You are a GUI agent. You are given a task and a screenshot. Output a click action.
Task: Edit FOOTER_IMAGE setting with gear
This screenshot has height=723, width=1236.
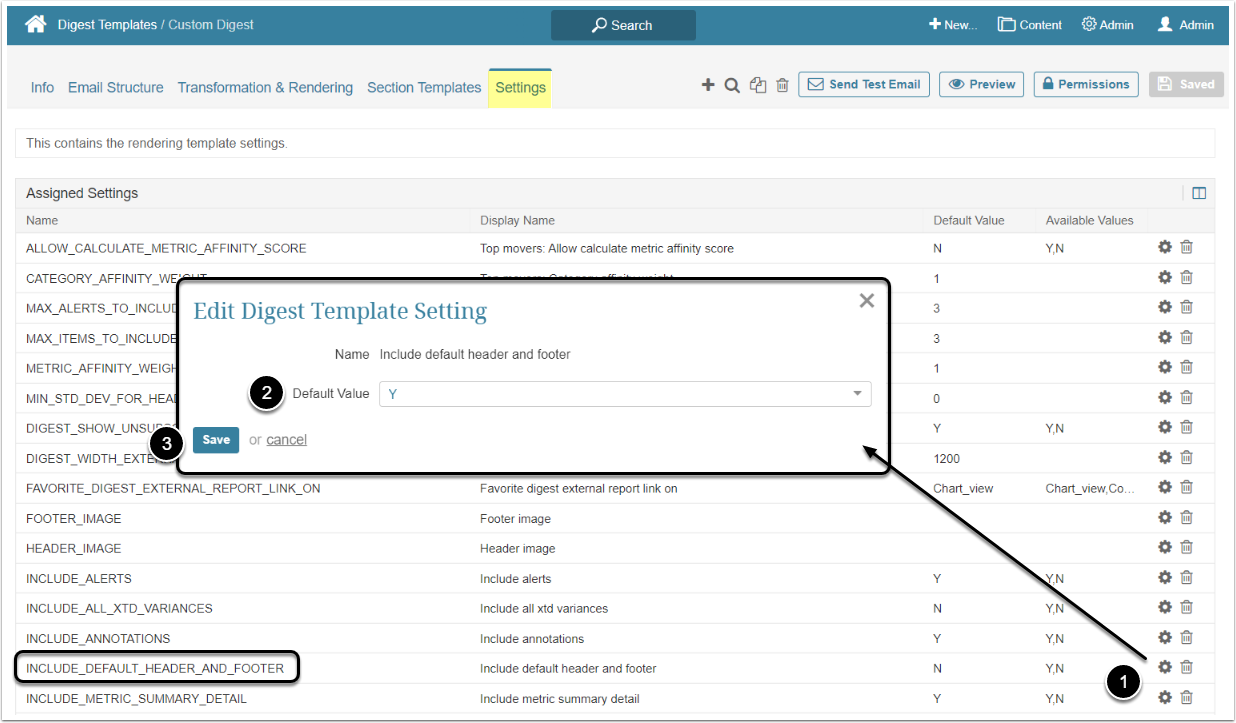tap(1165, 517)
